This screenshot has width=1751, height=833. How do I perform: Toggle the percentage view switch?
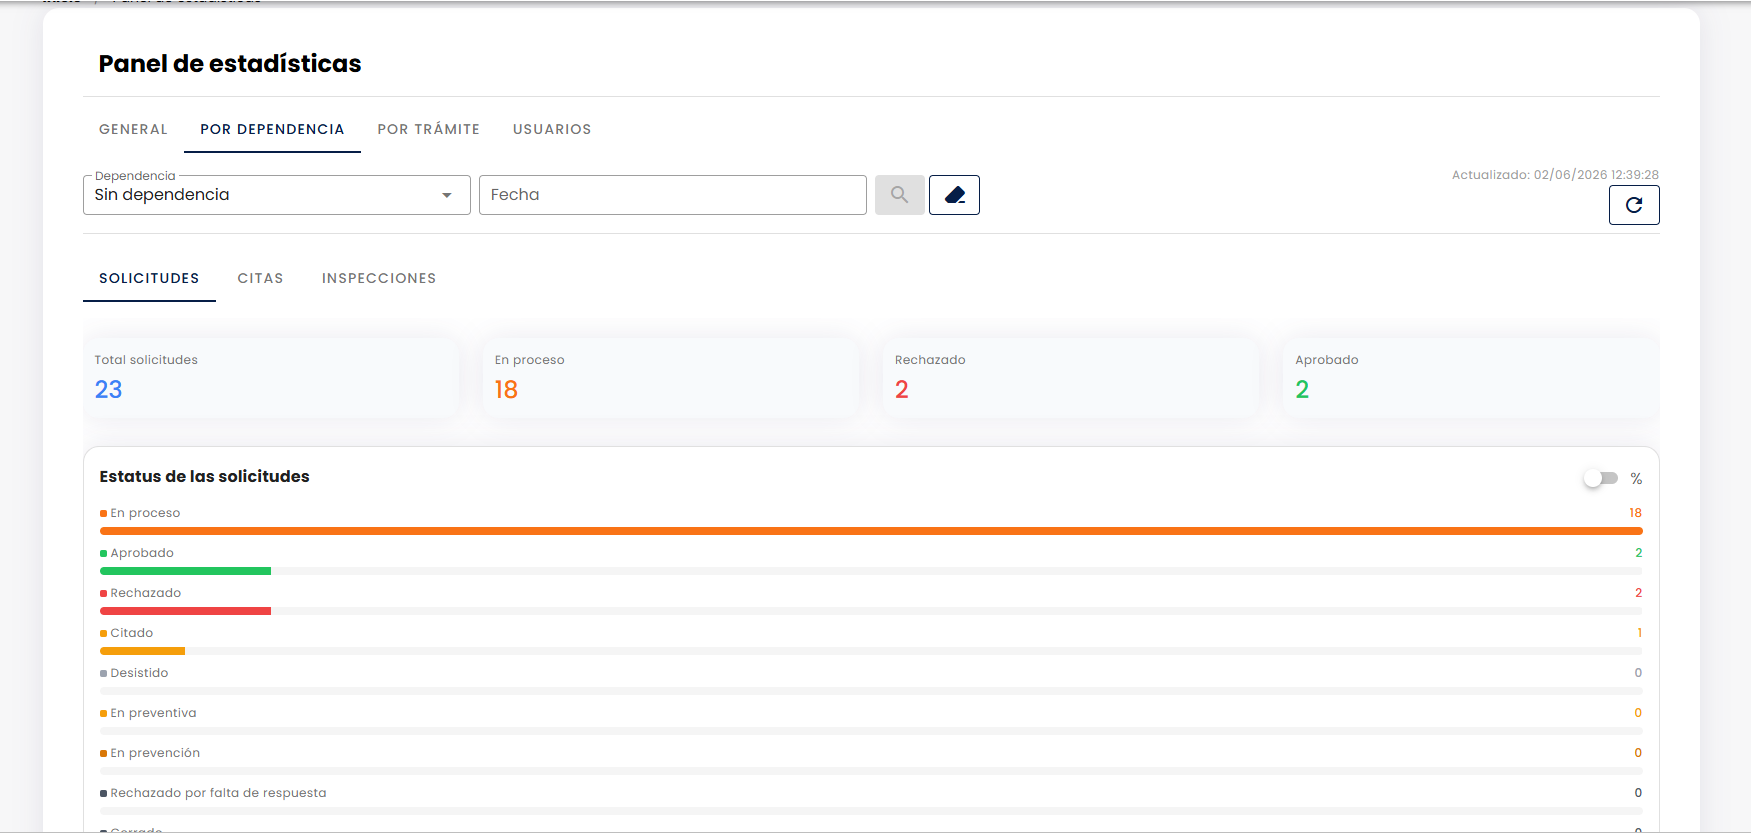pyautogui.click(x=1600, y=479)
